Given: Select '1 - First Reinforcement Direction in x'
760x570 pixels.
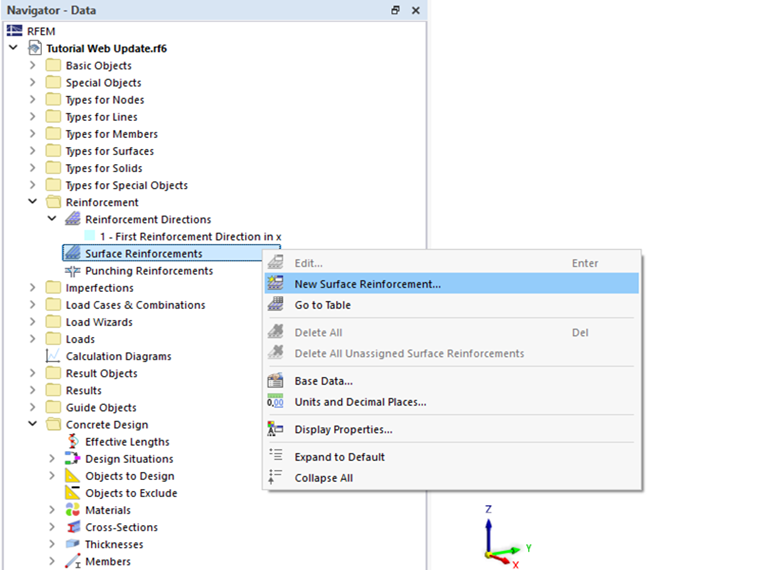Looking at the screenshot, I should [190, 237].
